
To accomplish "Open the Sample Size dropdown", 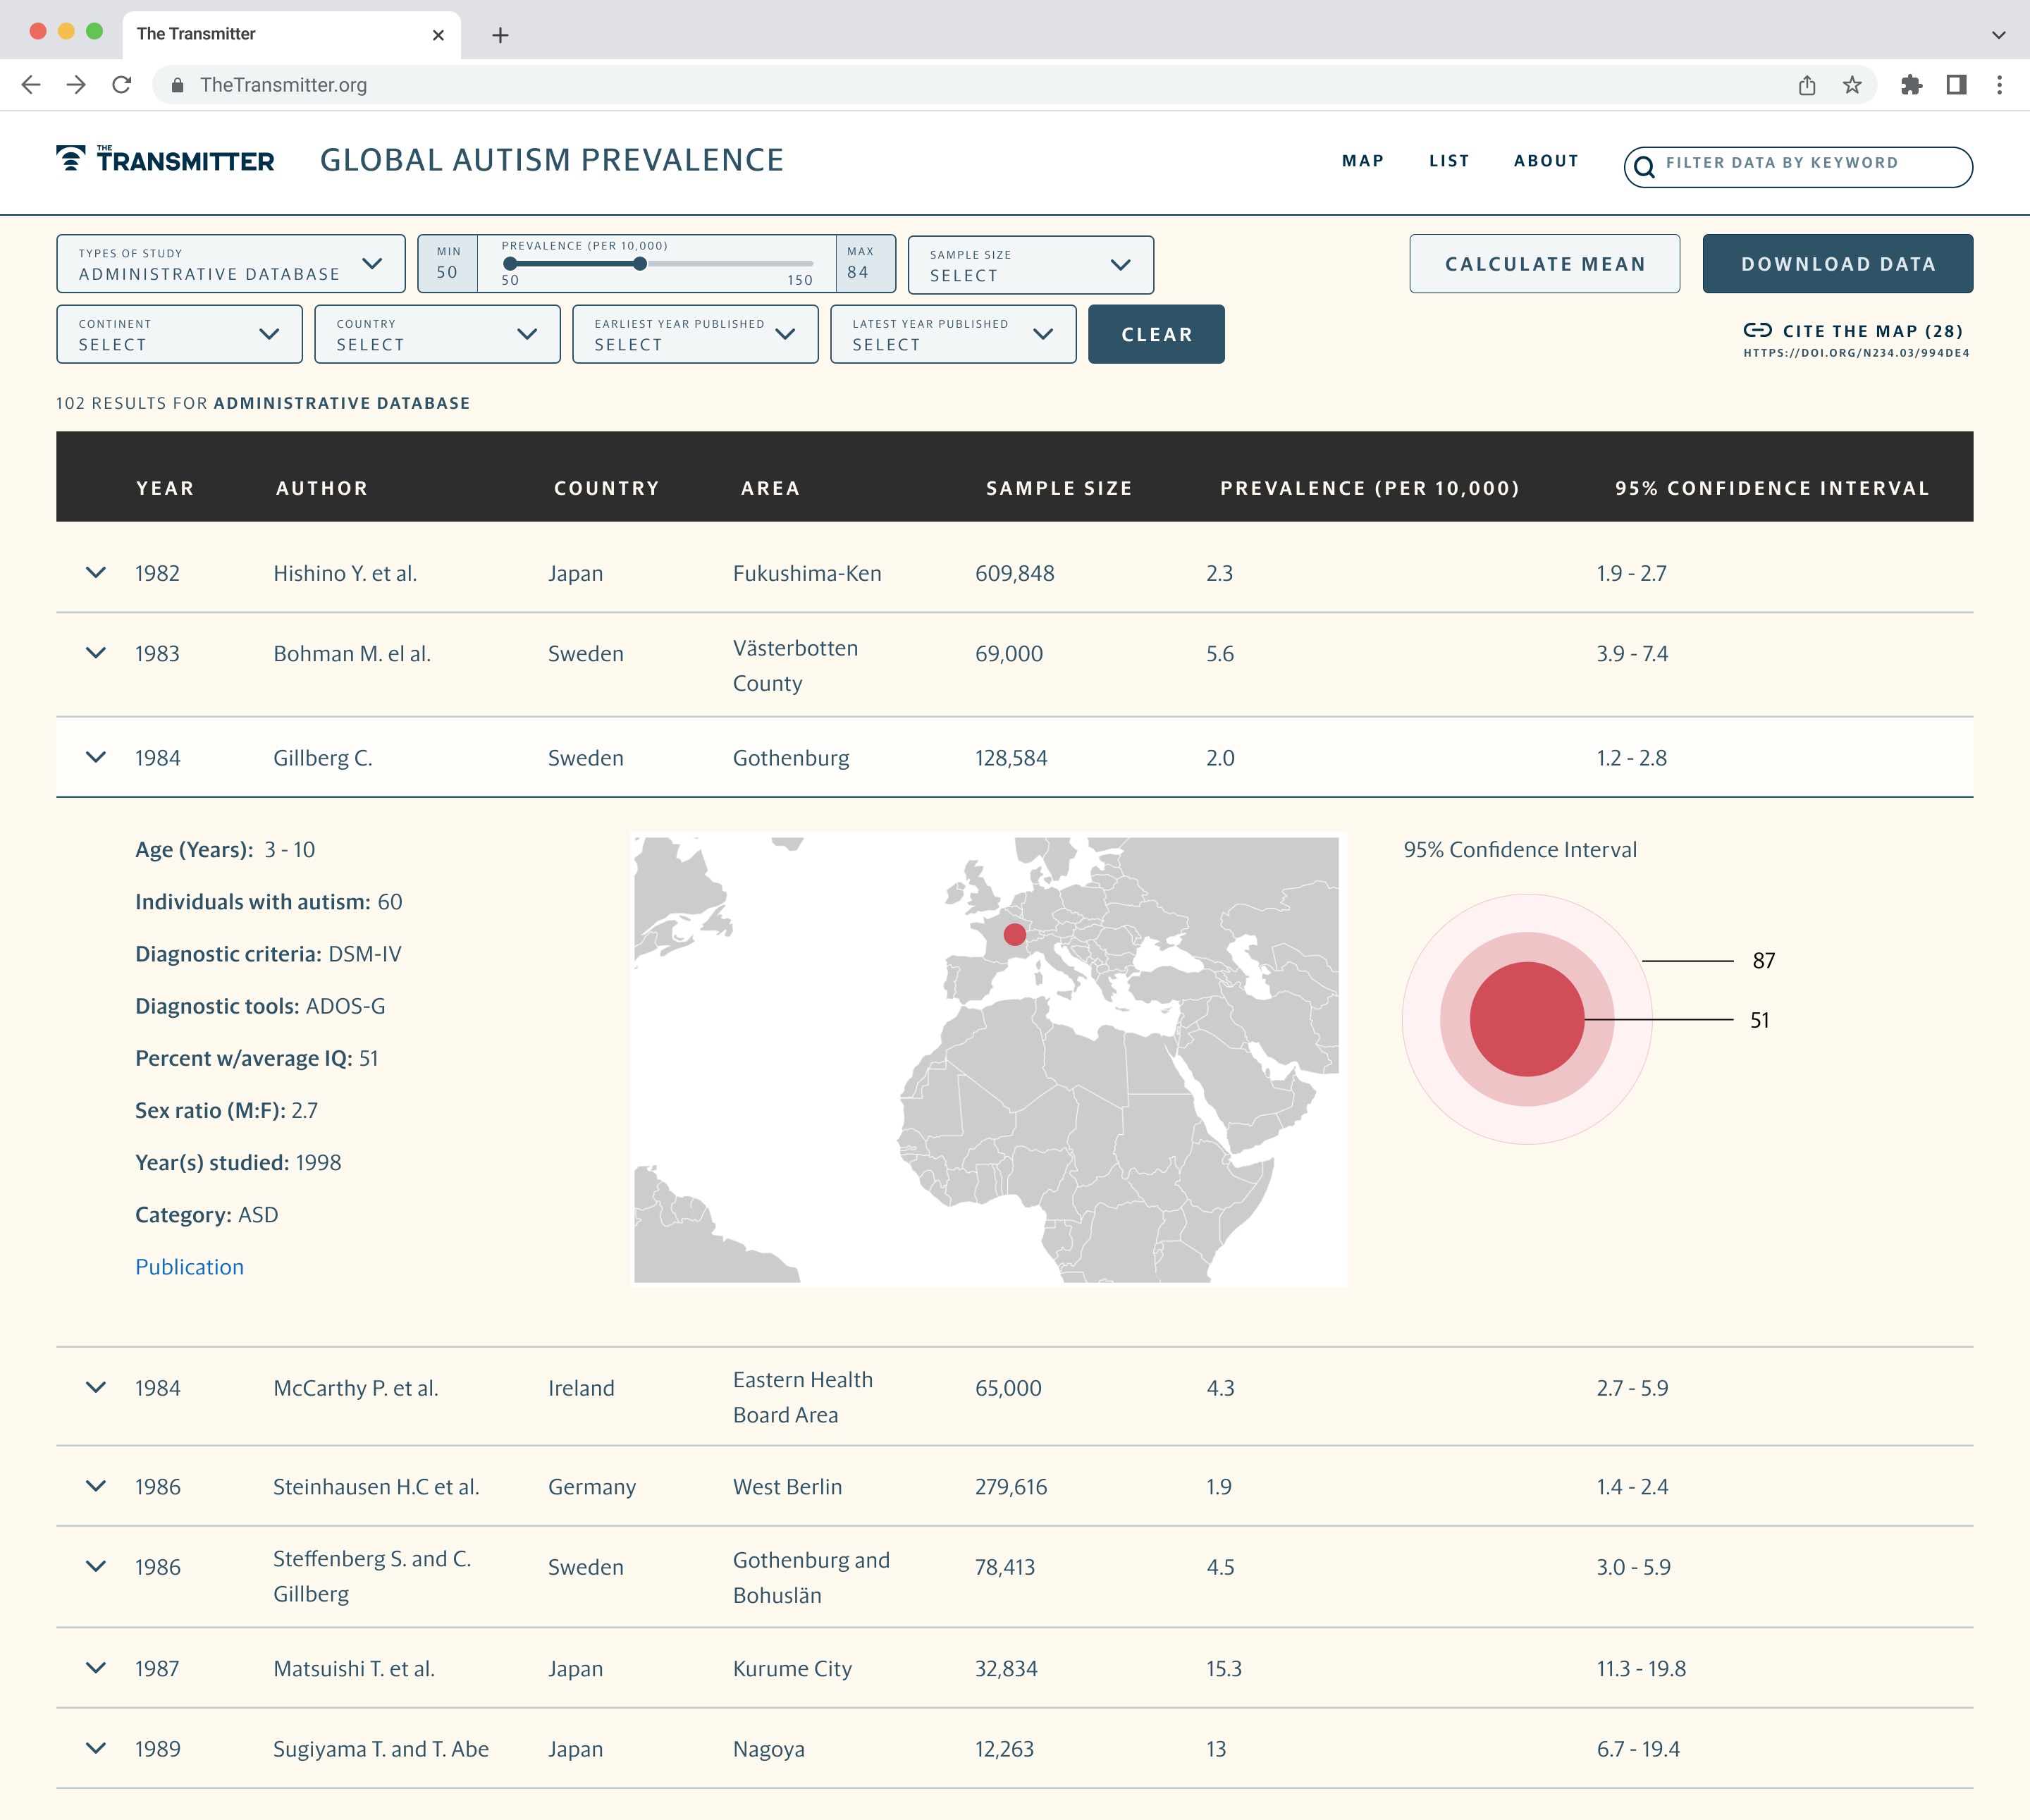I will pyautogui.click(x=1031, y=265).
